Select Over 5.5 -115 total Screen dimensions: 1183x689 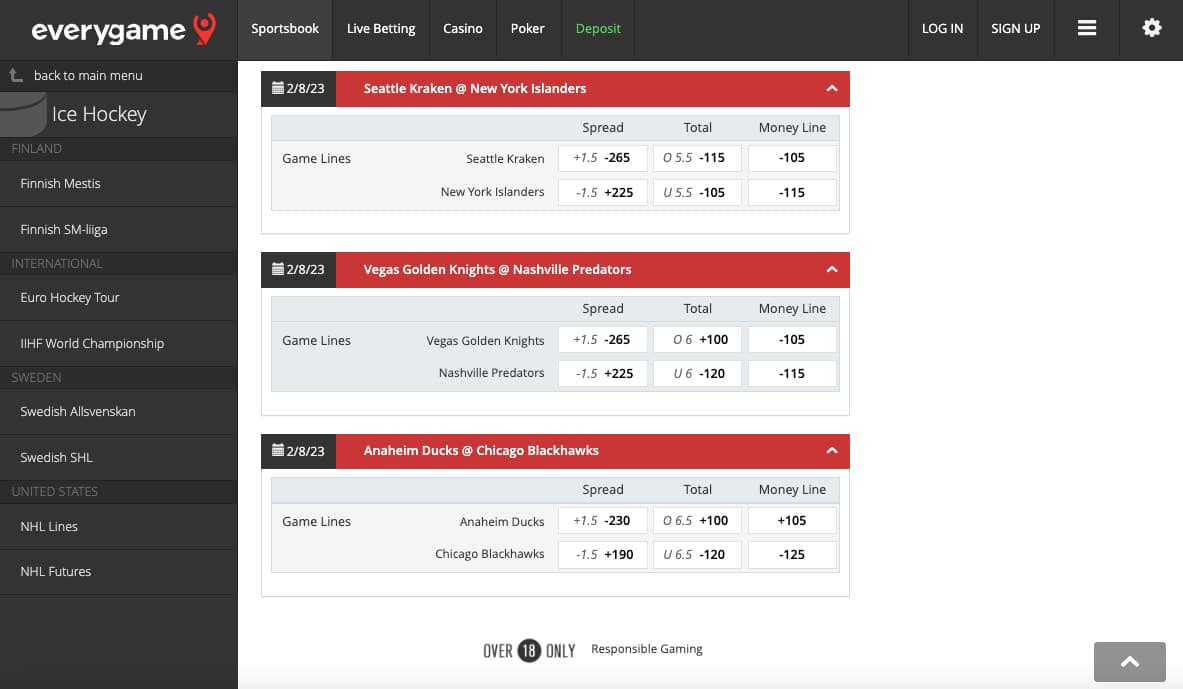(x=697, y=158)
